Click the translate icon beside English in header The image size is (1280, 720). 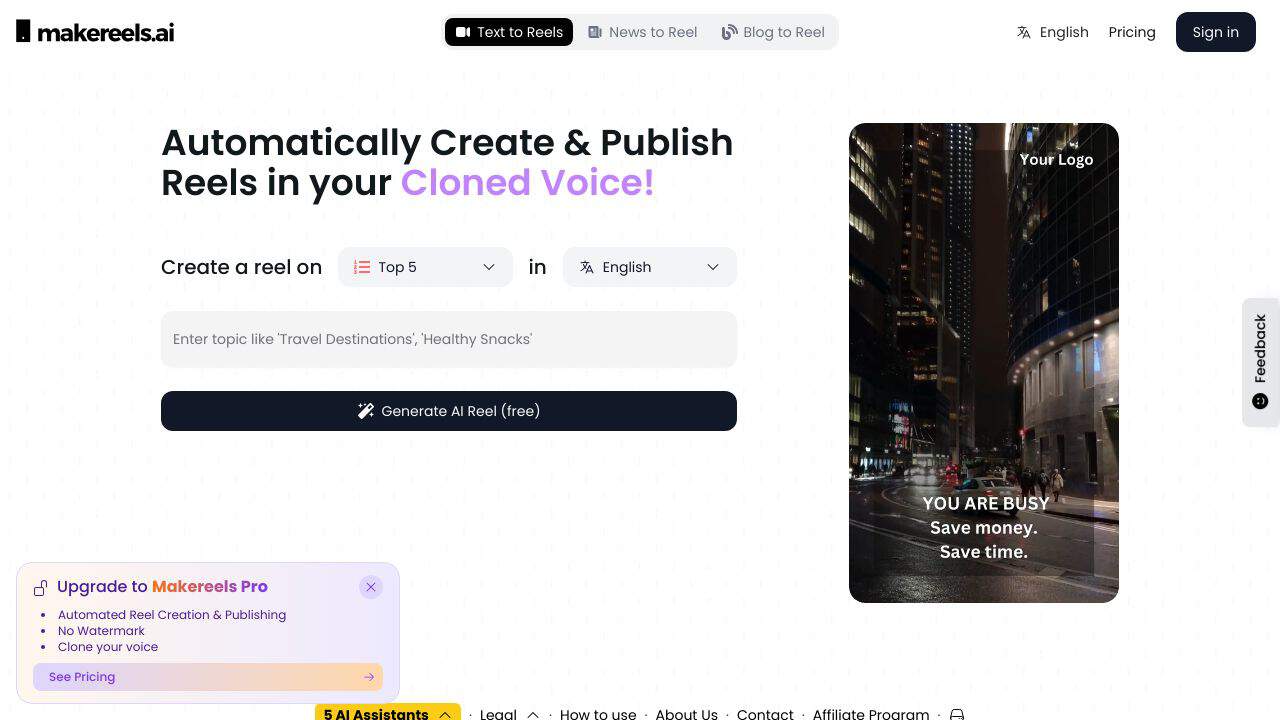click(x=1024, y=32)
